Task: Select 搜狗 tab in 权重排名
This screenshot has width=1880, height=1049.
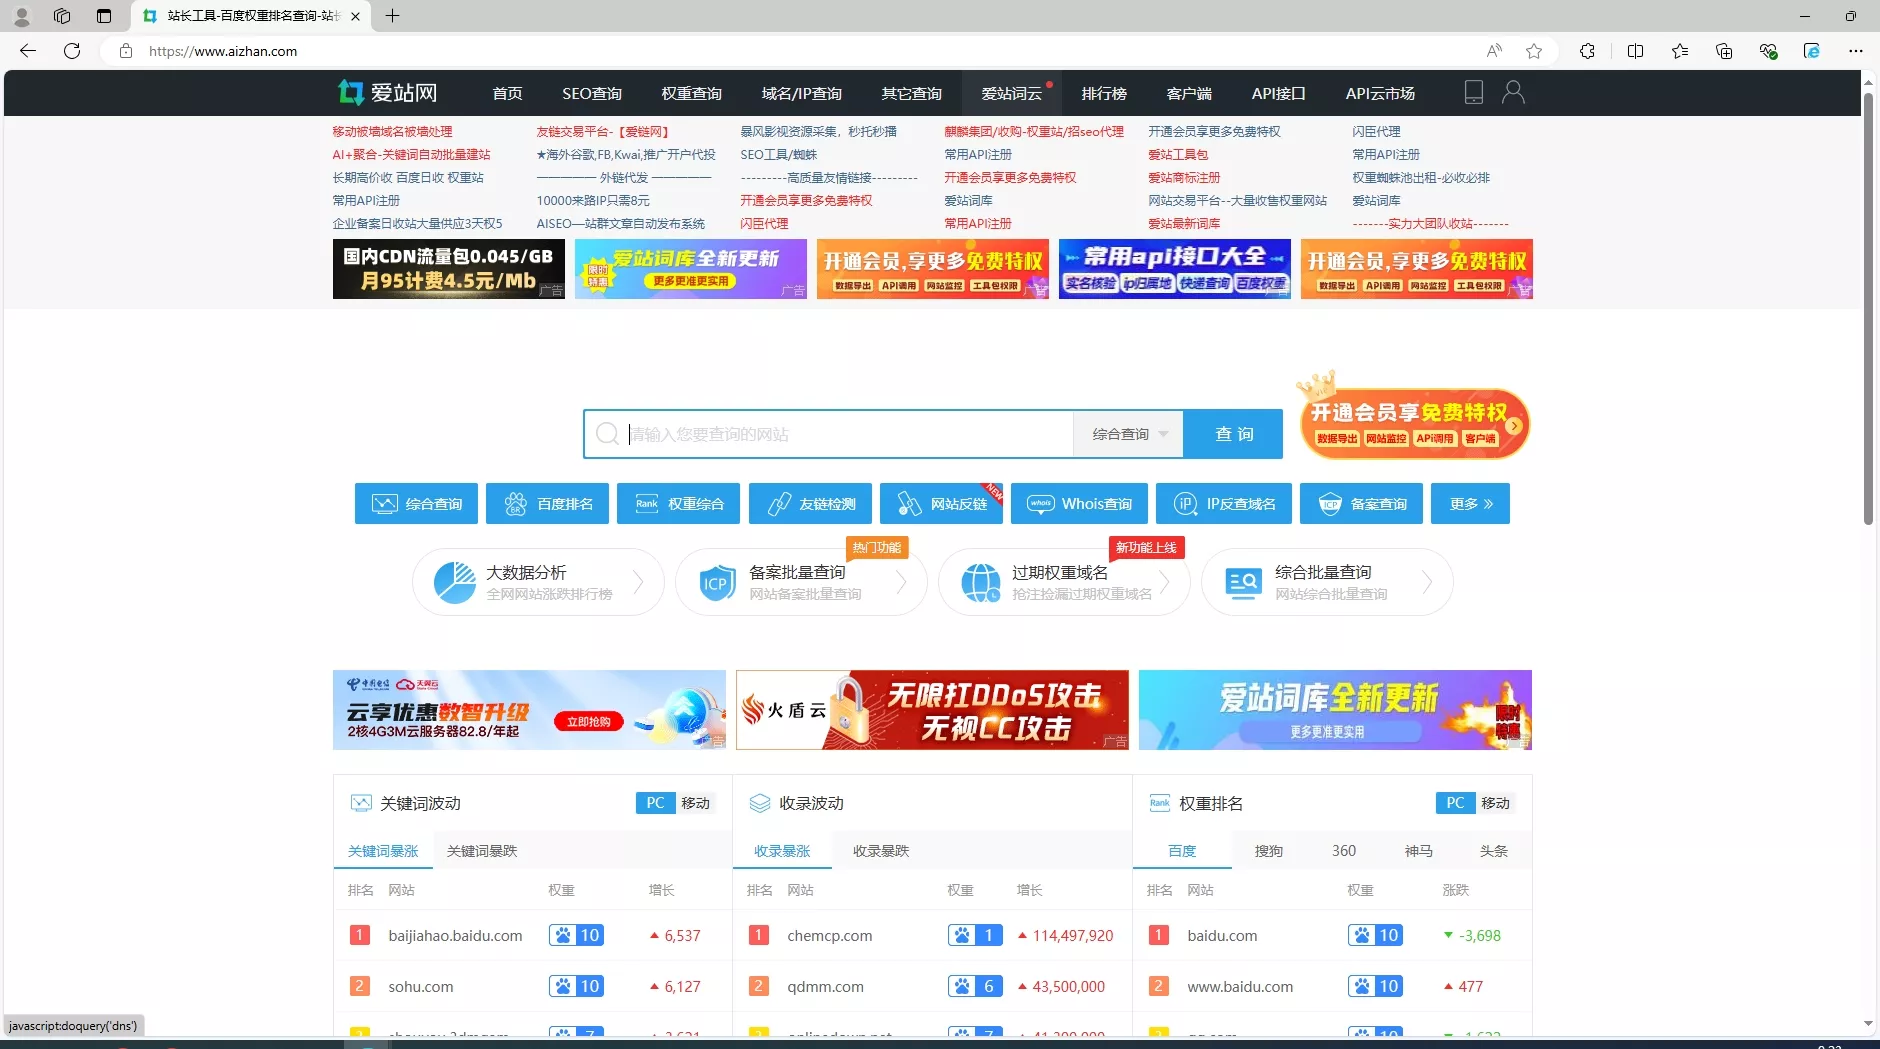Action: click(x=1269, y=851)
